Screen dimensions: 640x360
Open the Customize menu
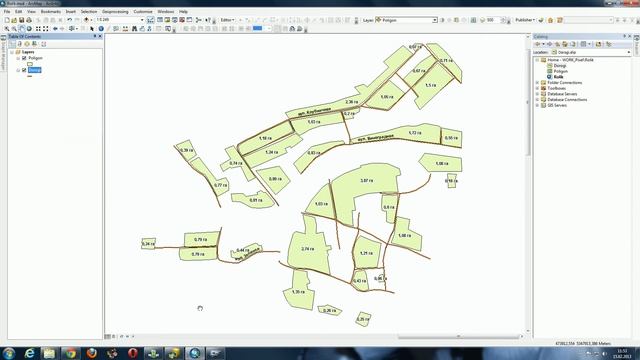pyautogui.click(x=143, y=12)
